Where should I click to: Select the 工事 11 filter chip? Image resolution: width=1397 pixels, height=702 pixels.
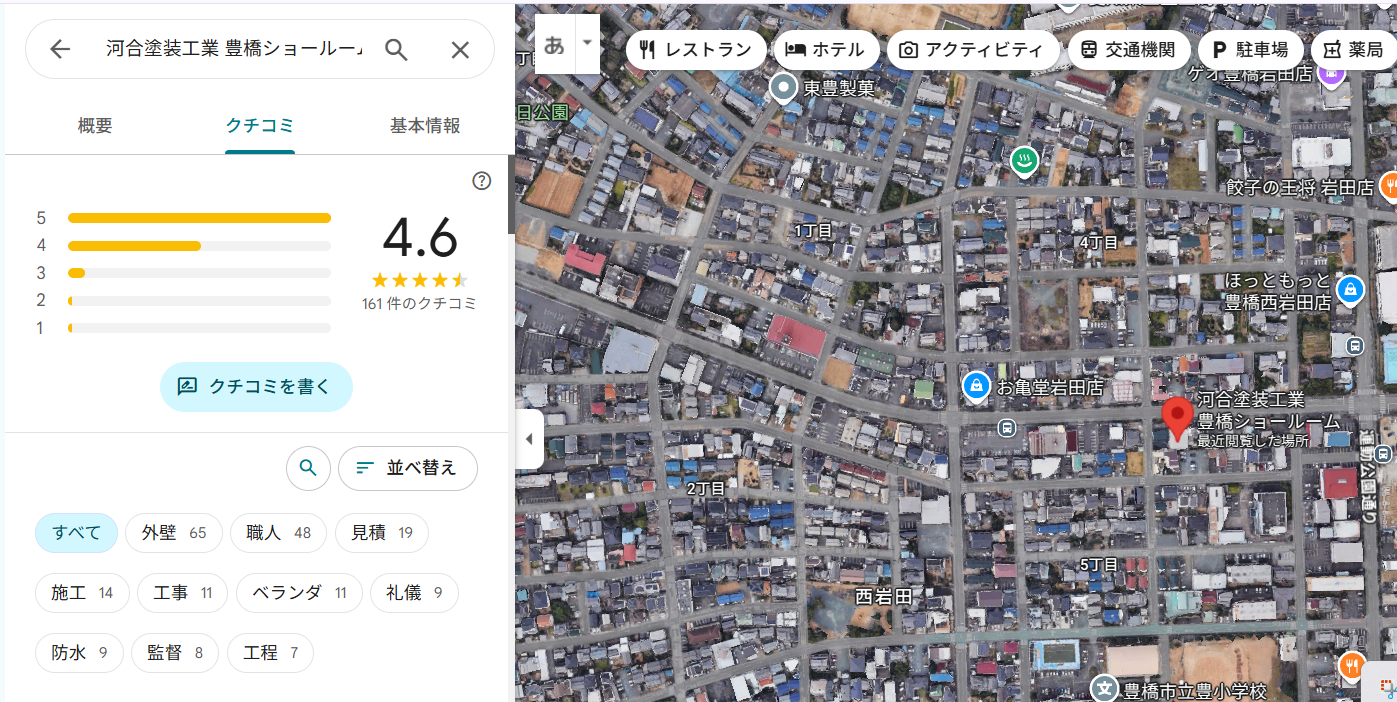[x=183, y=593]
